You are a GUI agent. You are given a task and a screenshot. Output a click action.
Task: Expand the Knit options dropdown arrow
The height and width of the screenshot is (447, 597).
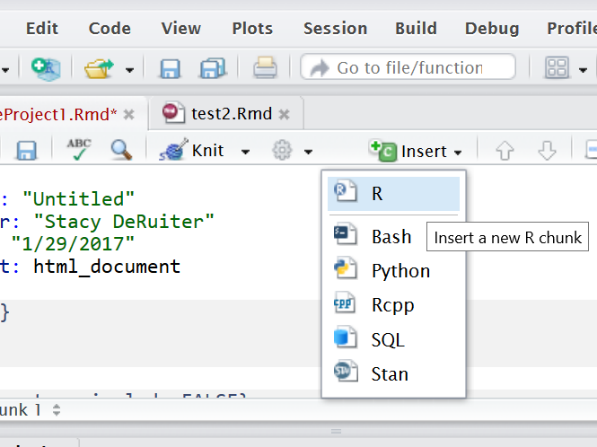246,152
